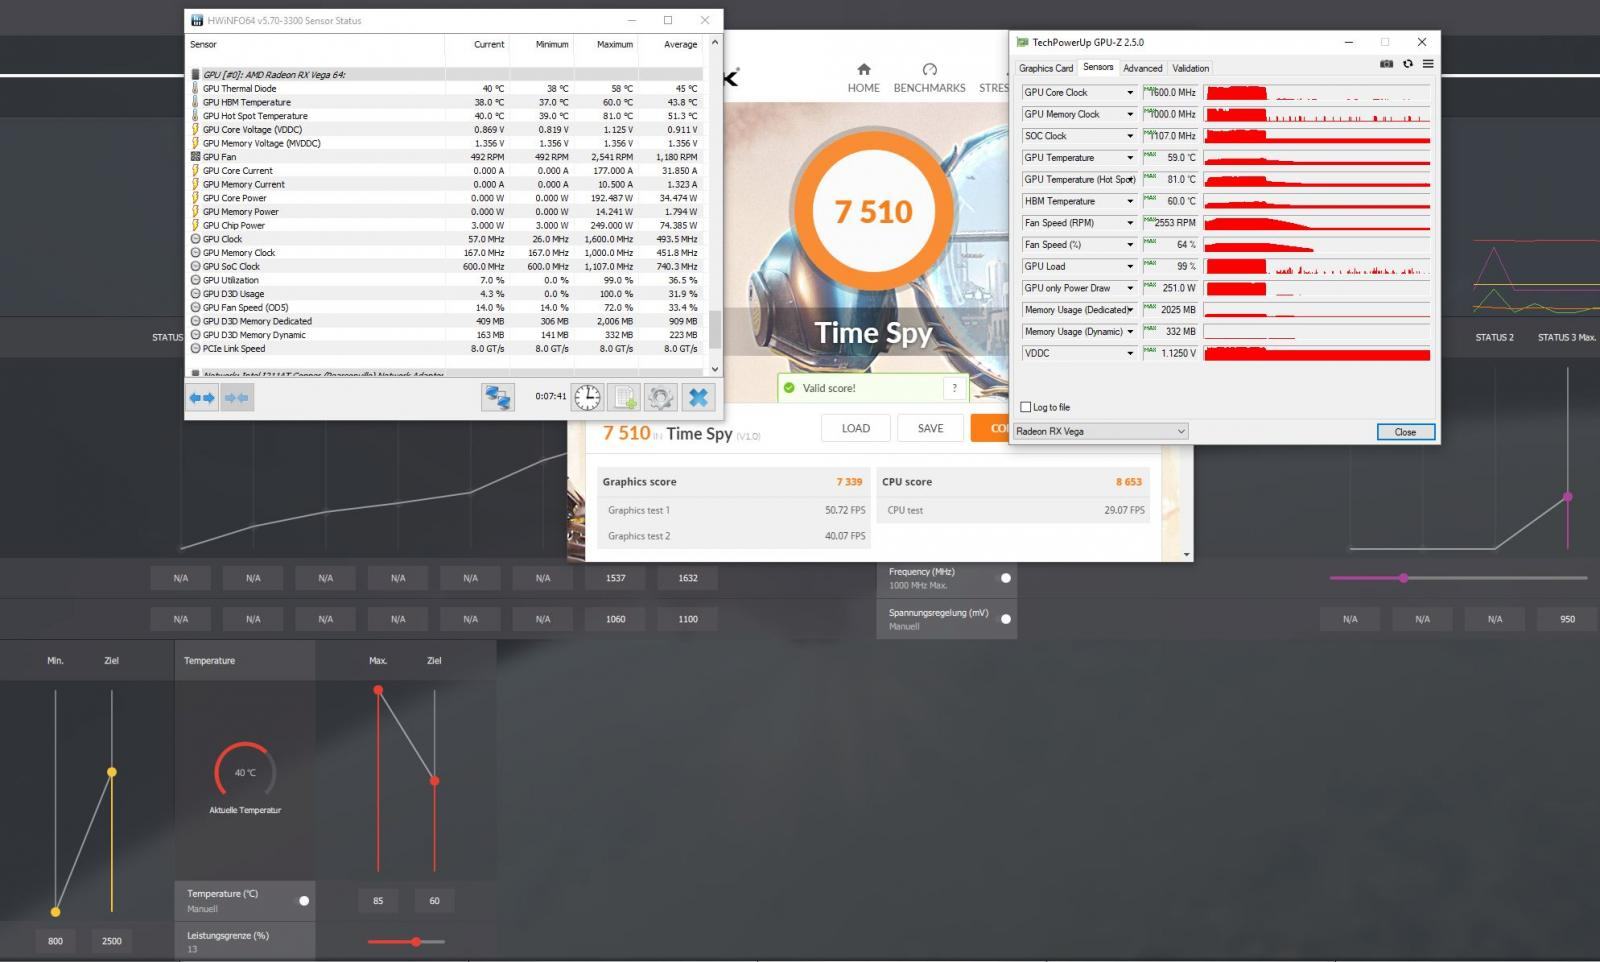Open 3DMark BENCHMARKS tab
Image resolution: width=1600 pixels, height=962 pixels.
pos(930,78)
